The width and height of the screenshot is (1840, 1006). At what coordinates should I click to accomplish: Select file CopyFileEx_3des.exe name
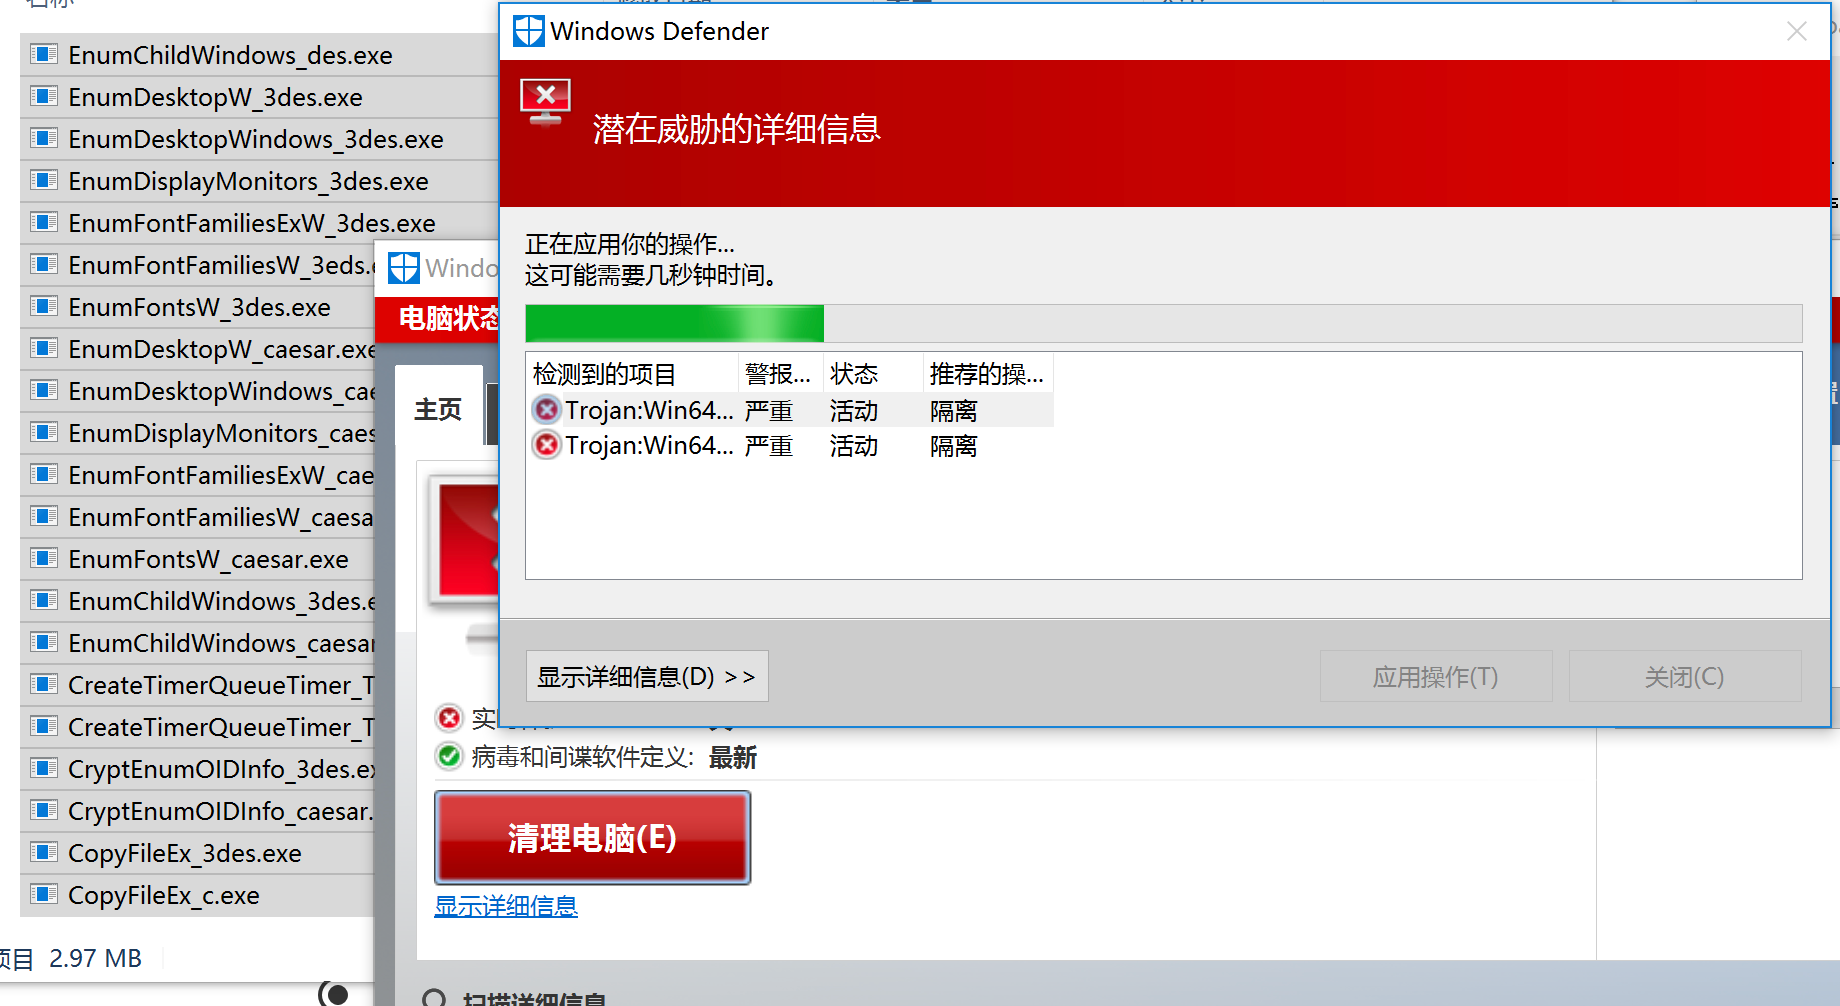point(185,853)
